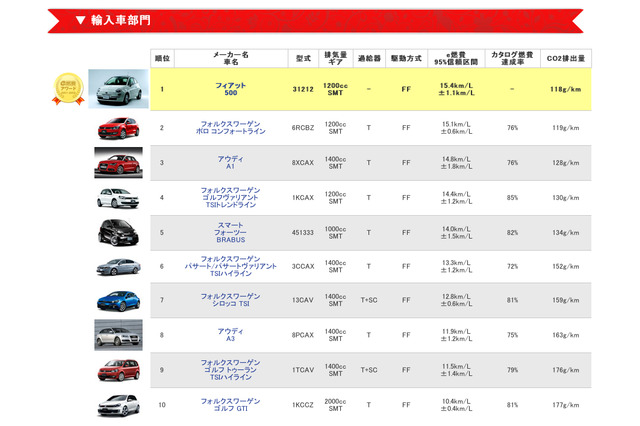Screen dimensions: 640x426
Task: Open the red Volkswagen Polo thumbnail
Action: [119, 128]
